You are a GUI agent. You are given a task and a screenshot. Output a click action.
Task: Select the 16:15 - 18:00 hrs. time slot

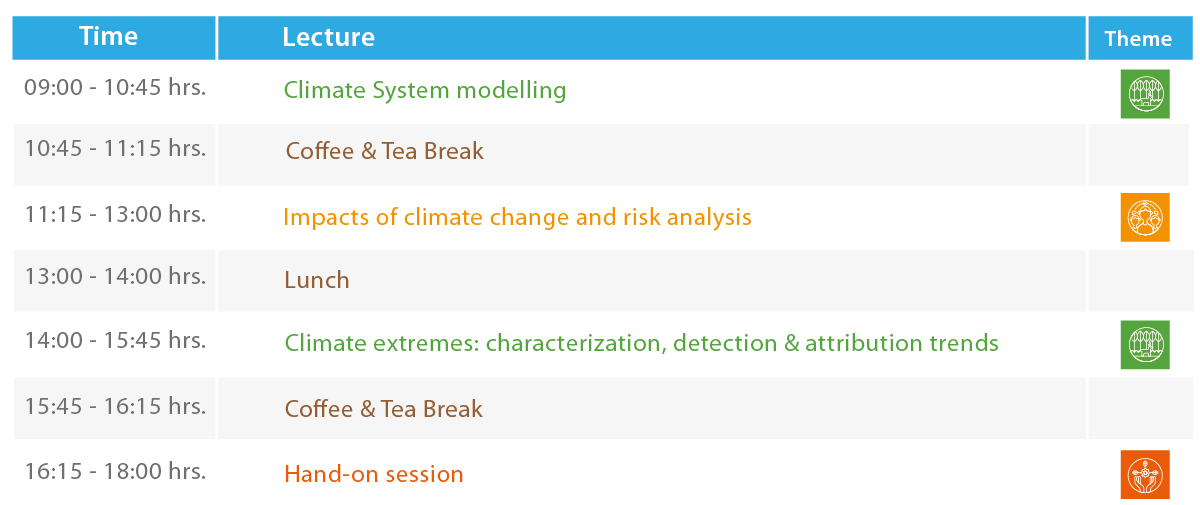[x=115, y=471]
